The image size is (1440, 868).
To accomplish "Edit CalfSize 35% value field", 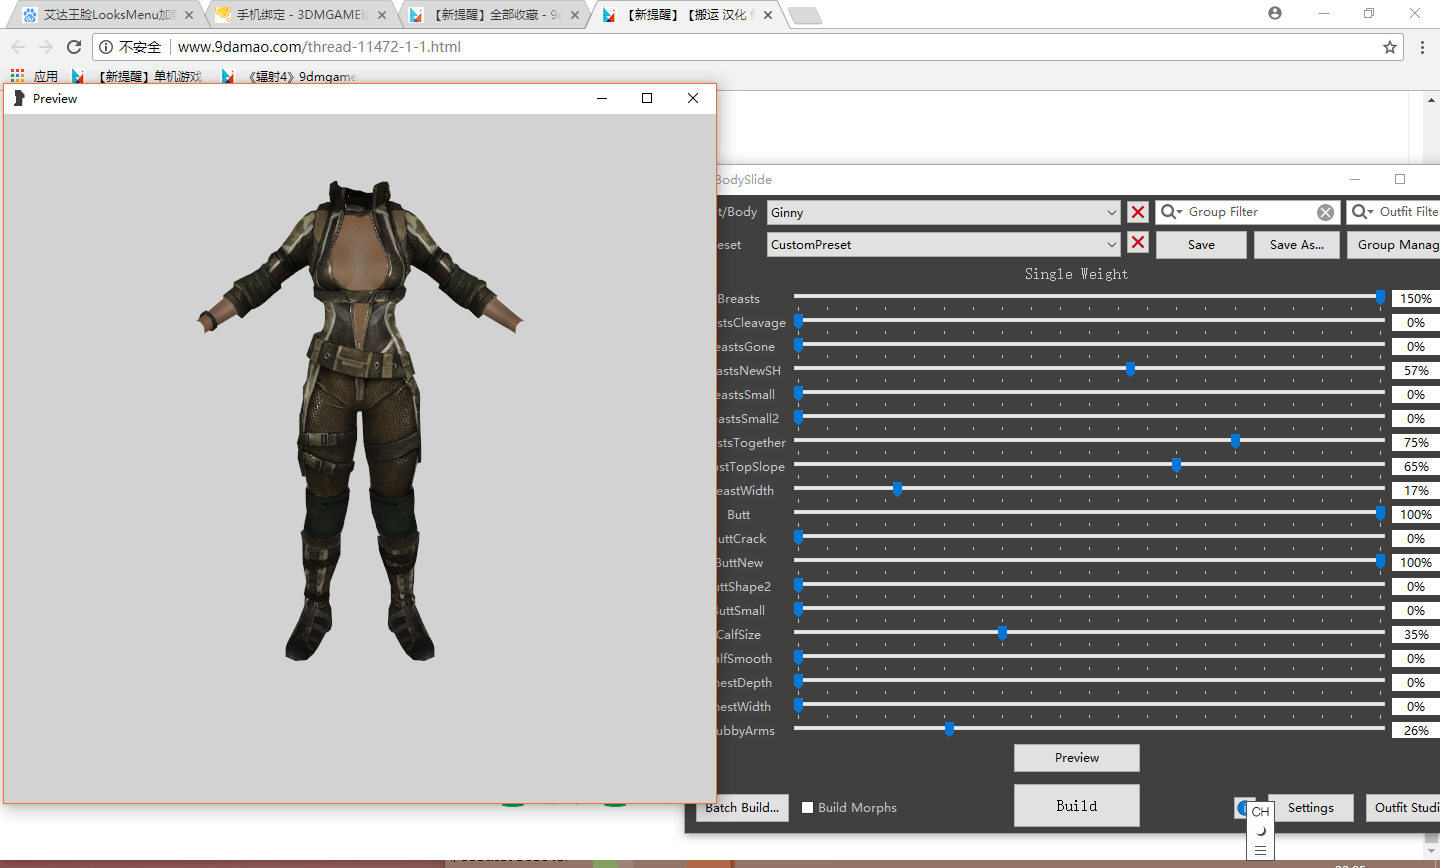I will click(x=1416, y=634).
